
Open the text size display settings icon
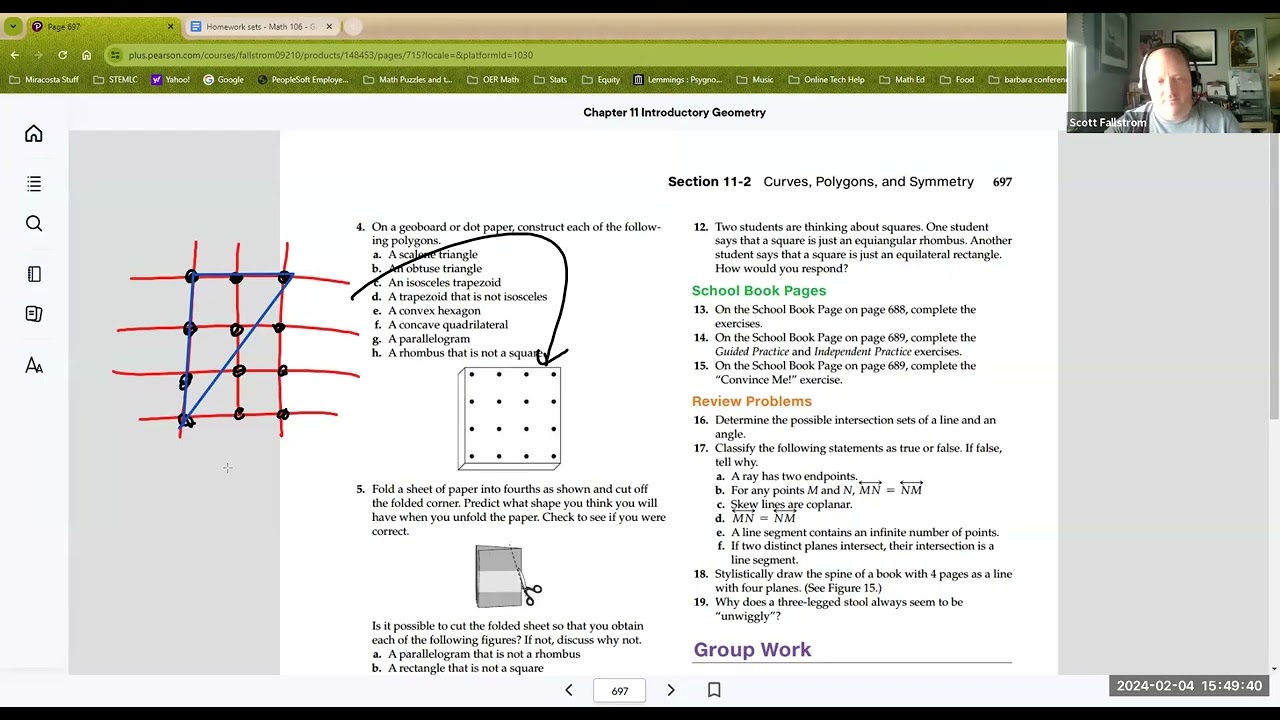[34, 366]
